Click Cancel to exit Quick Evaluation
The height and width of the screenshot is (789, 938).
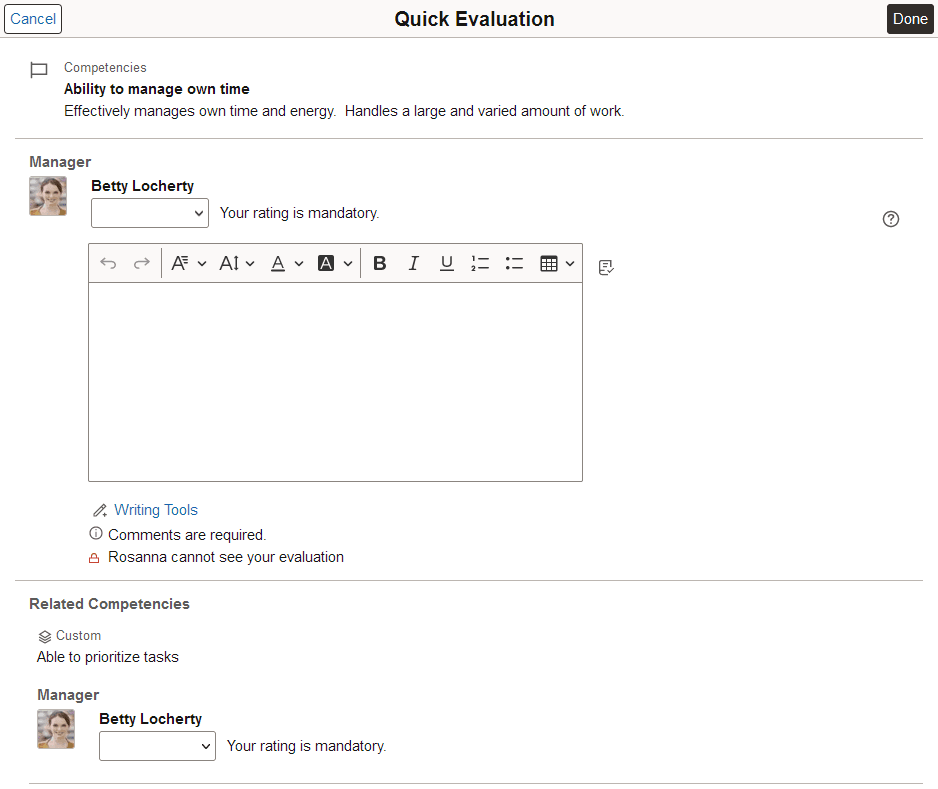pos(32,18)
